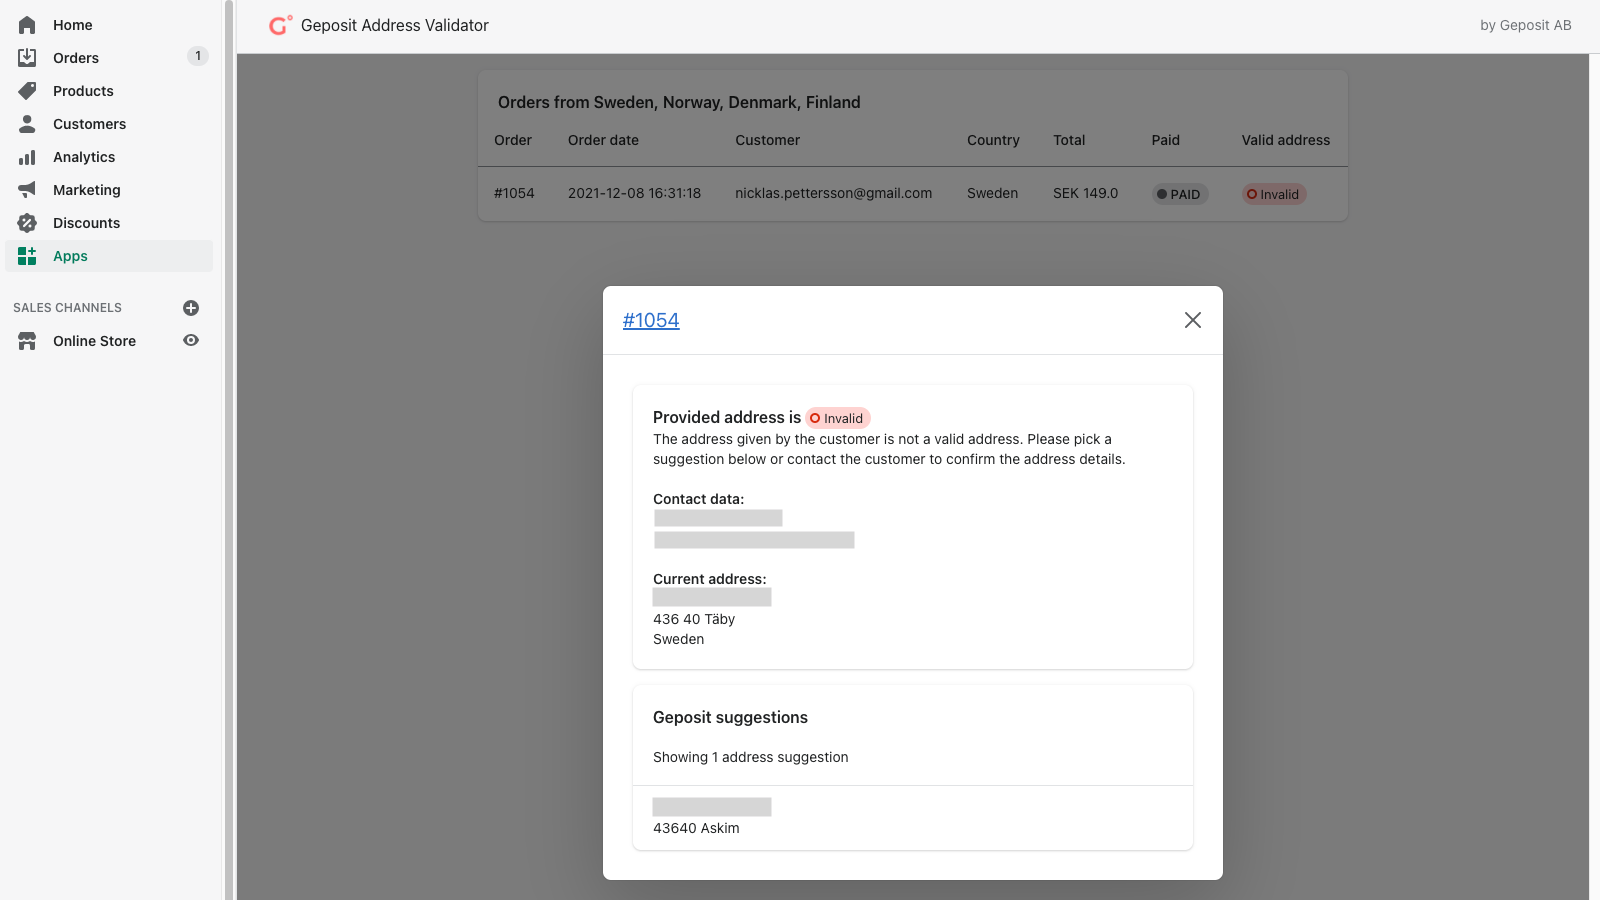Image resolution: width=1600 pixels, height=900 pixels.
Task: Click the Online Store storefront icon
Action: point(27,341)
